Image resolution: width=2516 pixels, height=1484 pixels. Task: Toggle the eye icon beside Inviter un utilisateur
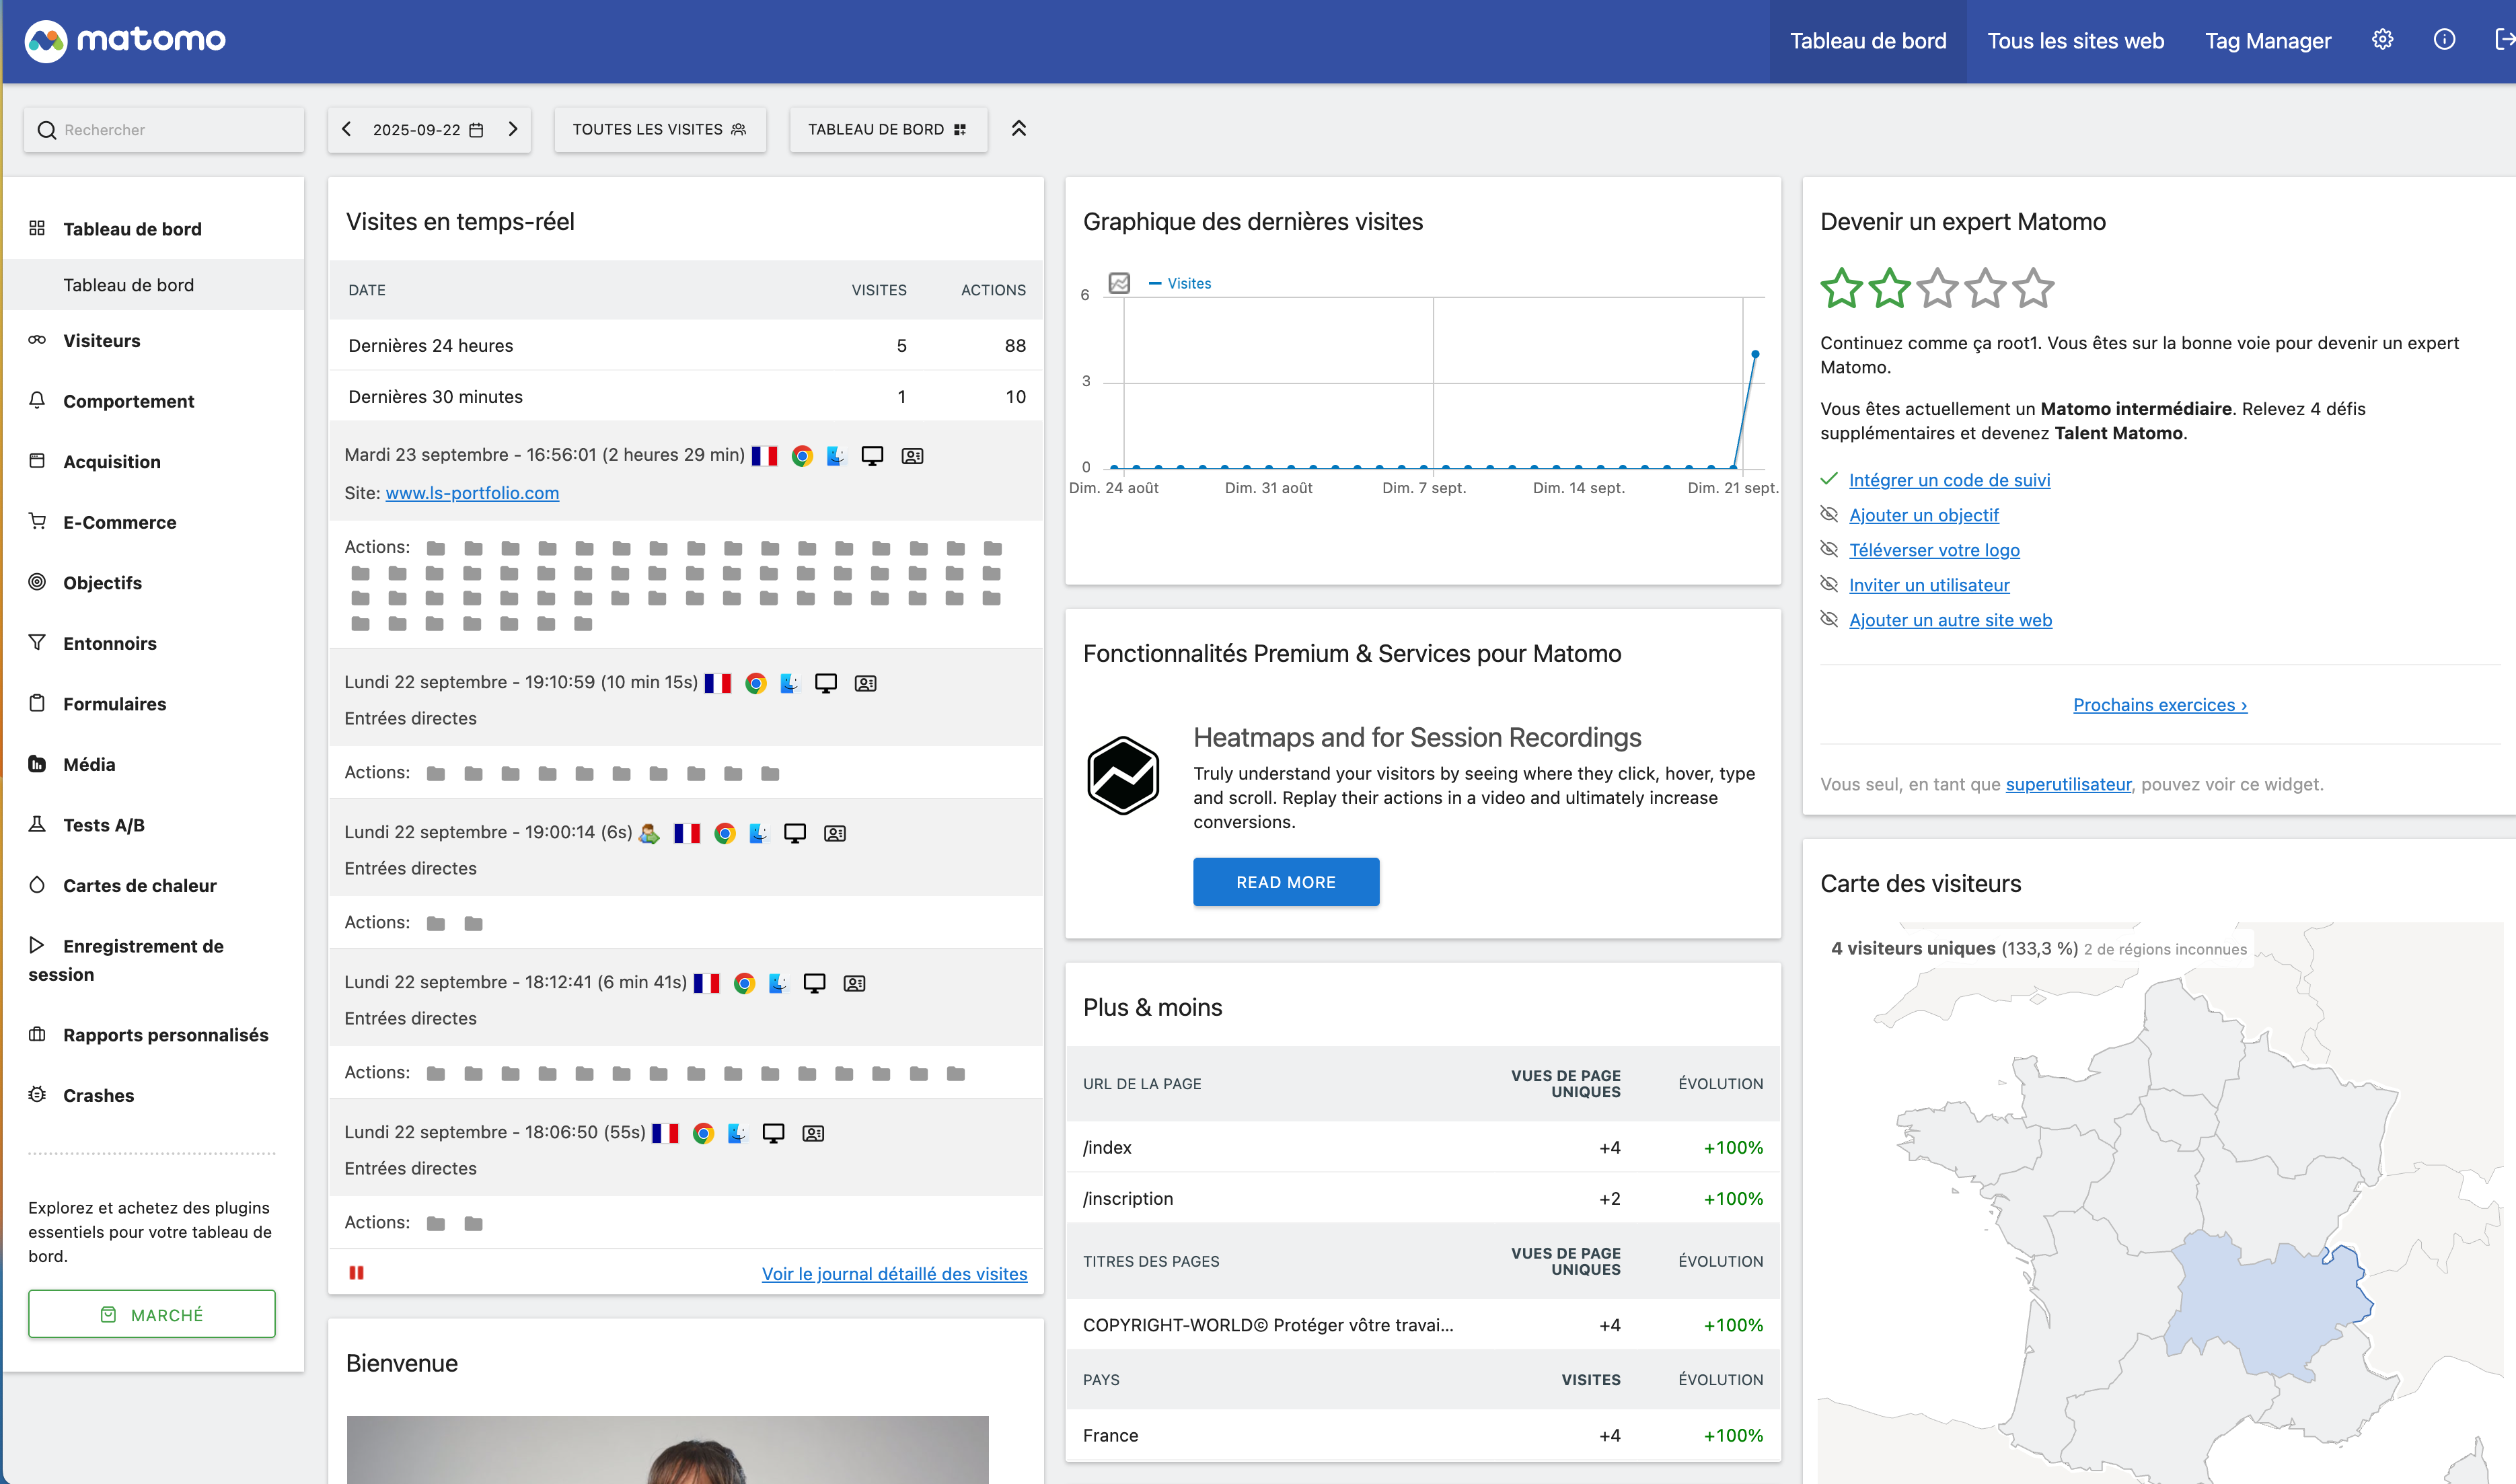pyautogui.click(x=1829, y=584)
